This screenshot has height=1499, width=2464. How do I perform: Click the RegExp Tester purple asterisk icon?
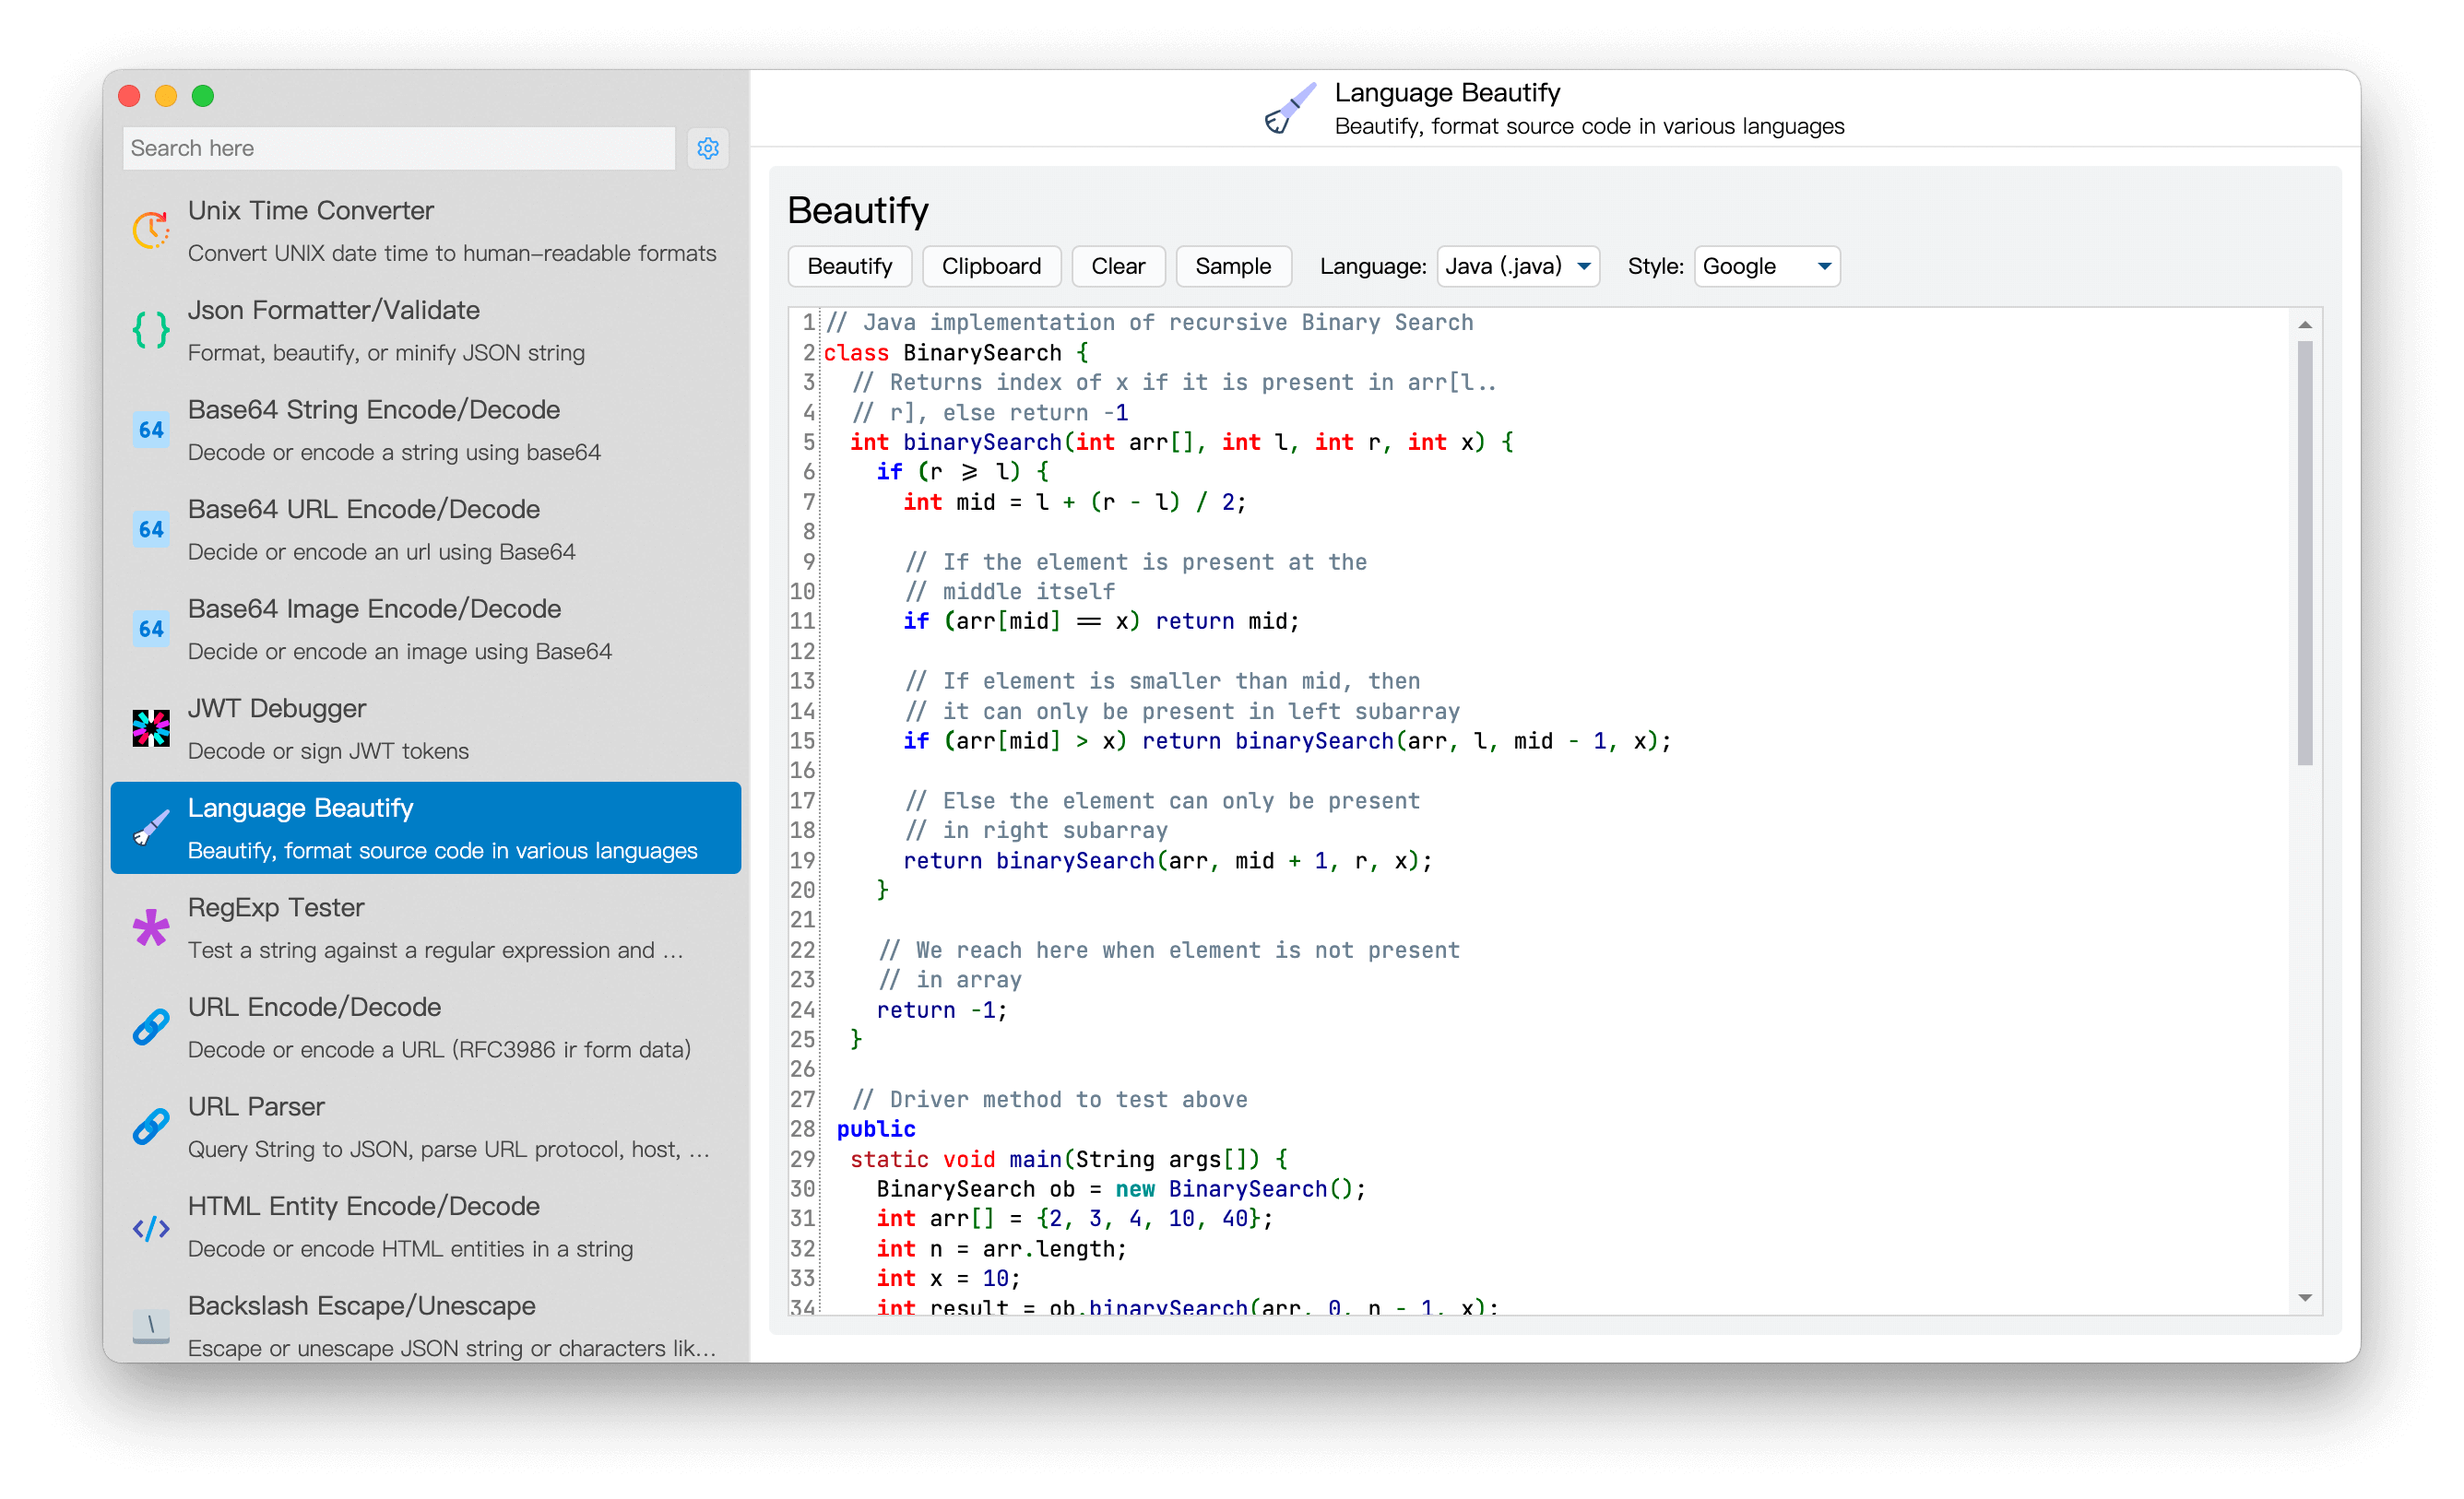(x=151, y=928)
